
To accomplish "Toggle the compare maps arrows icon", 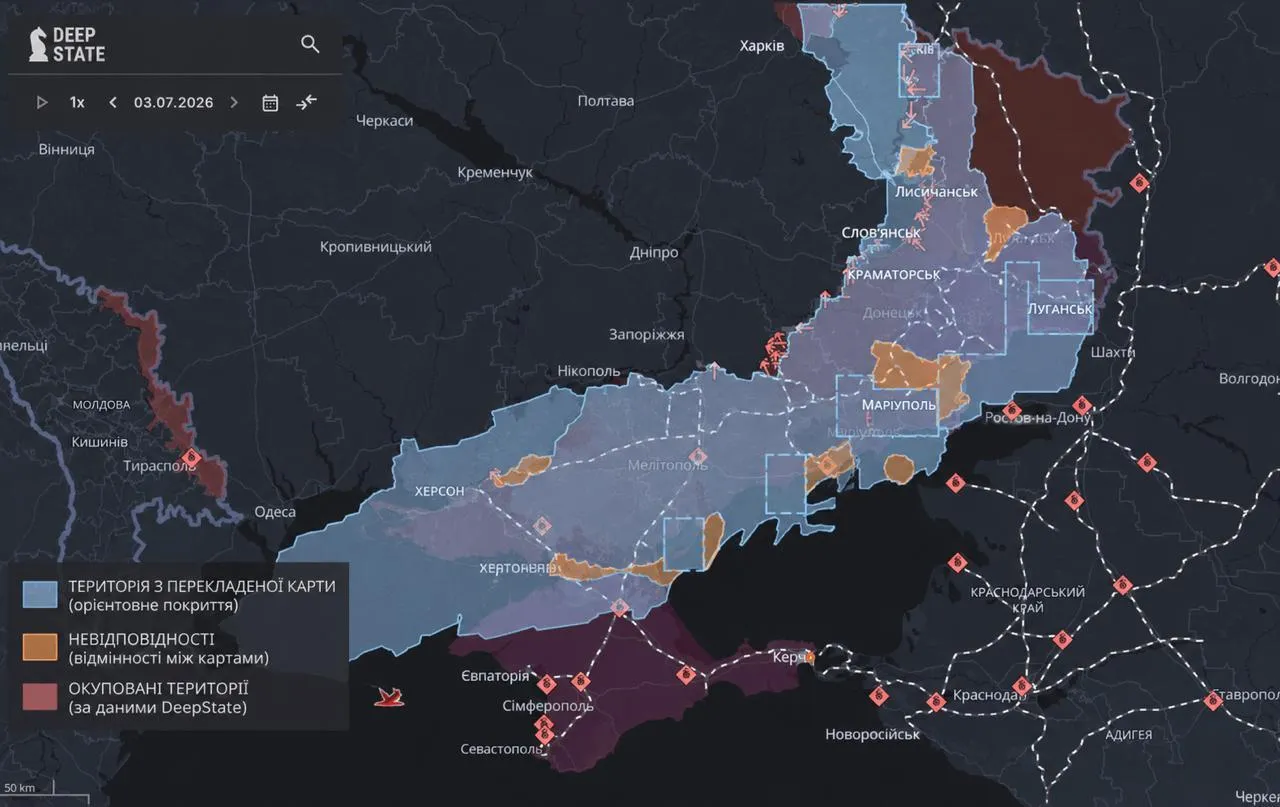I will click(306, 102).
